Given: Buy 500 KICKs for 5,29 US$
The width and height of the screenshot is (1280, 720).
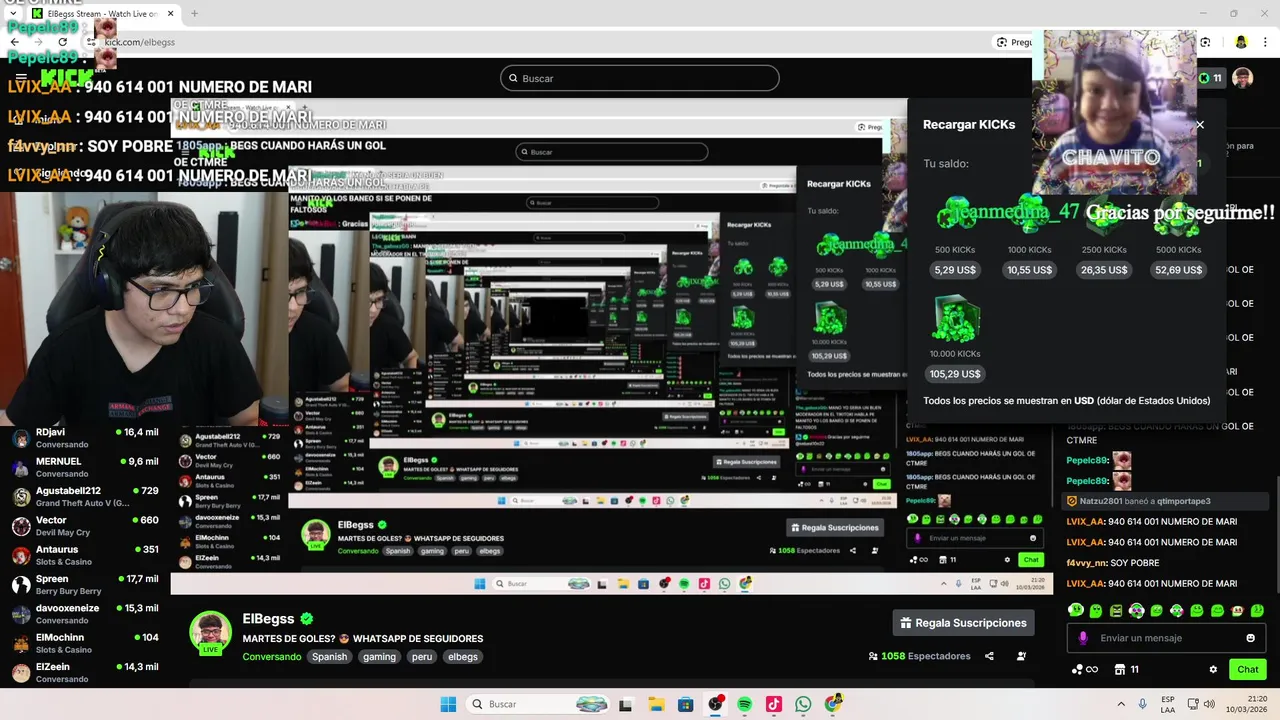Looking at the screenshot, I should (x=955, y=270).
